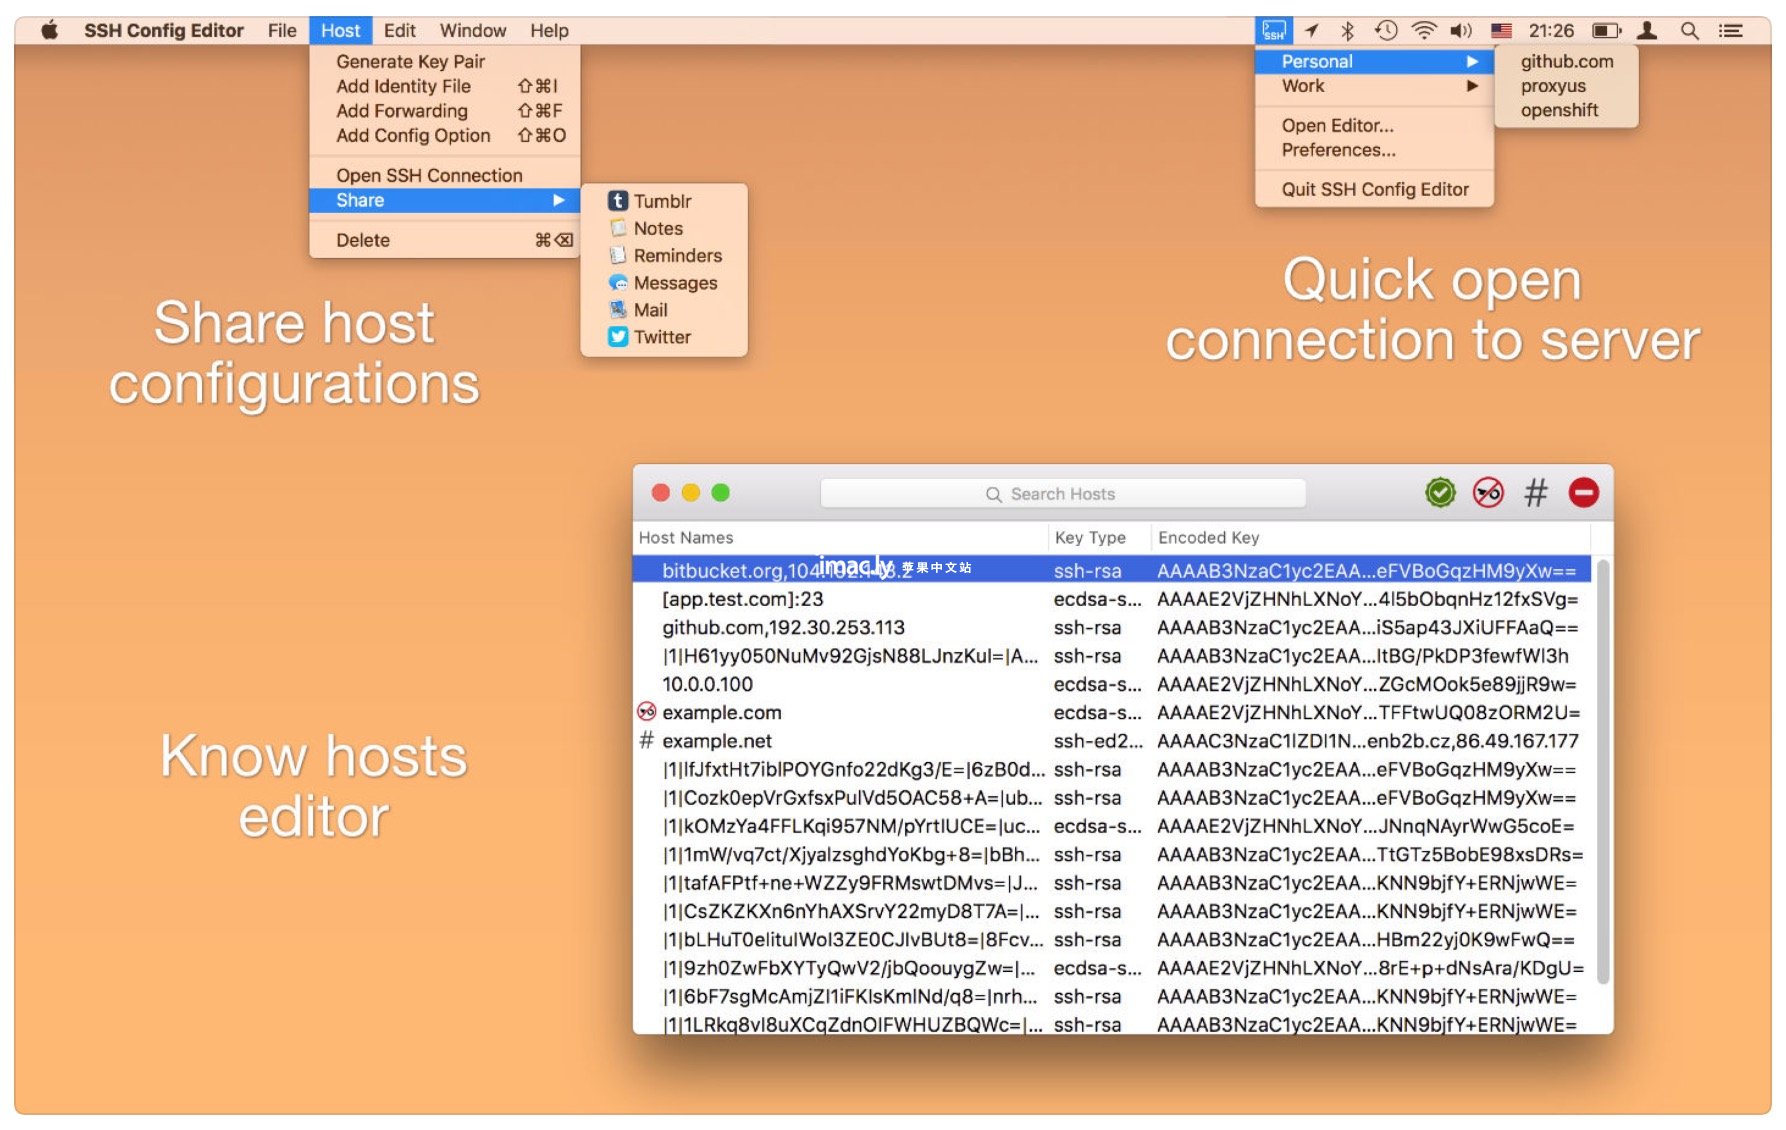Choose Add Config Option menu item
The height and width of the screenshot is (1130, 1786).
pos(445,135)
